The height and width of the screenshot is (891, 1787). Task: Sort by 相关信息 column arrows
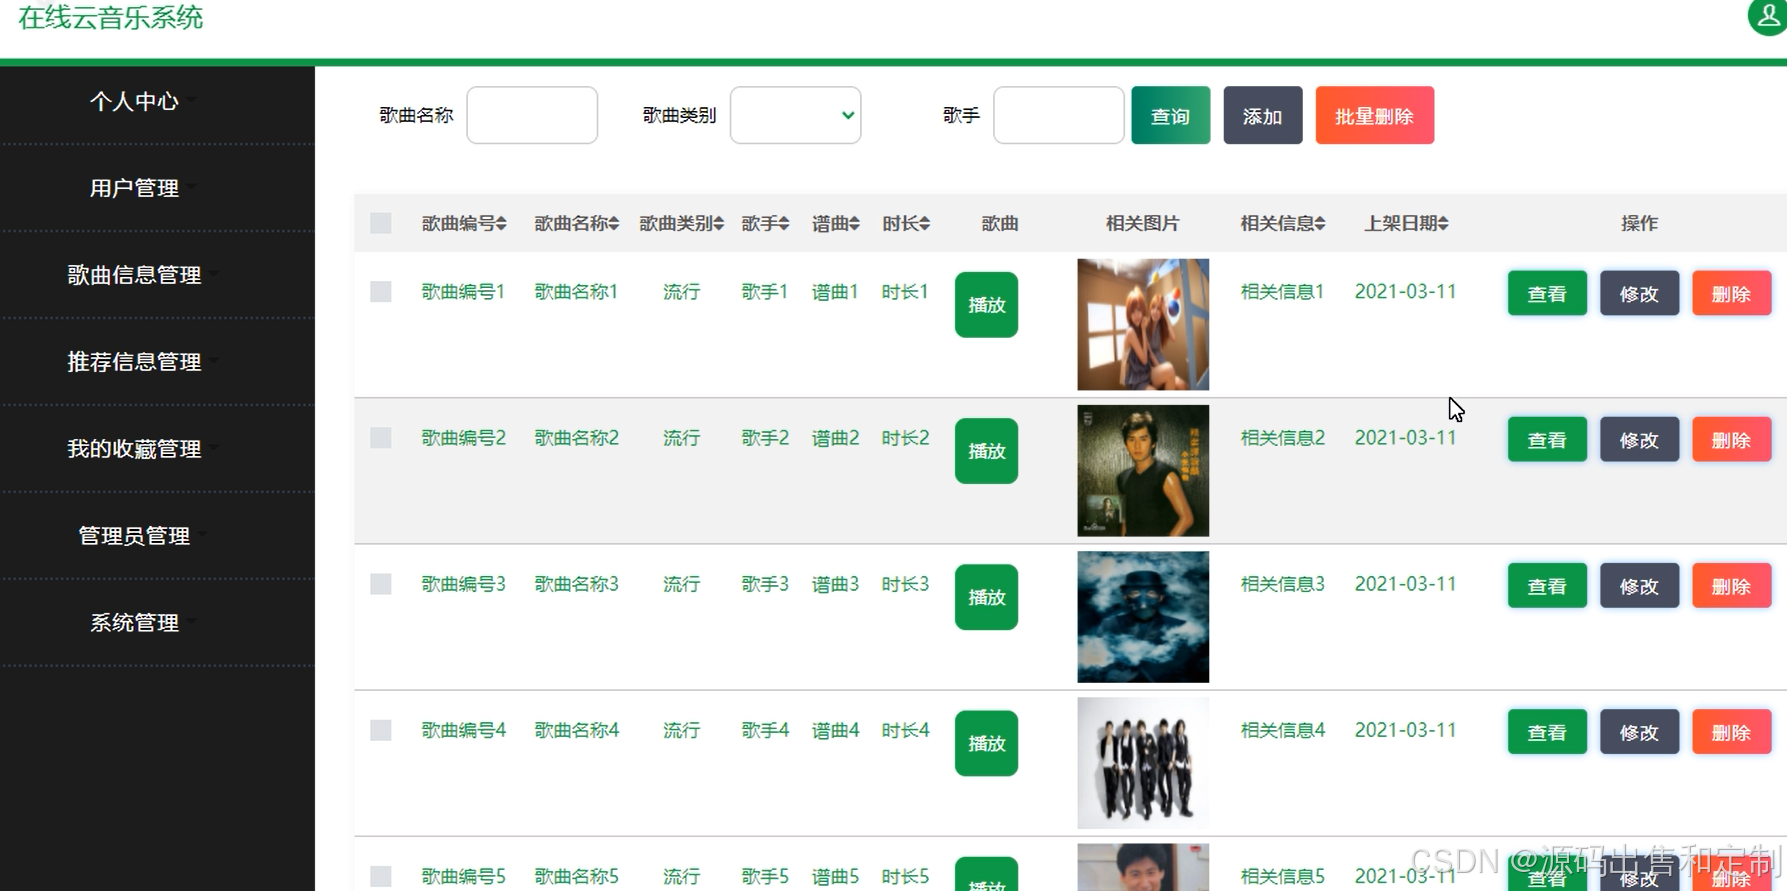click(1320, 224)
